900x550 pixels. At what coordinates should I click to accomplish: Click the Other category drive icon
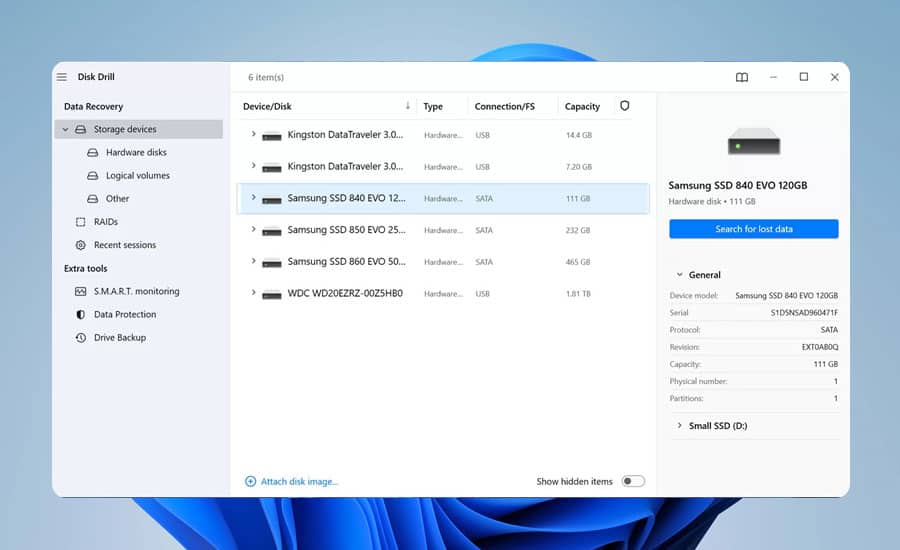point(92,199)
